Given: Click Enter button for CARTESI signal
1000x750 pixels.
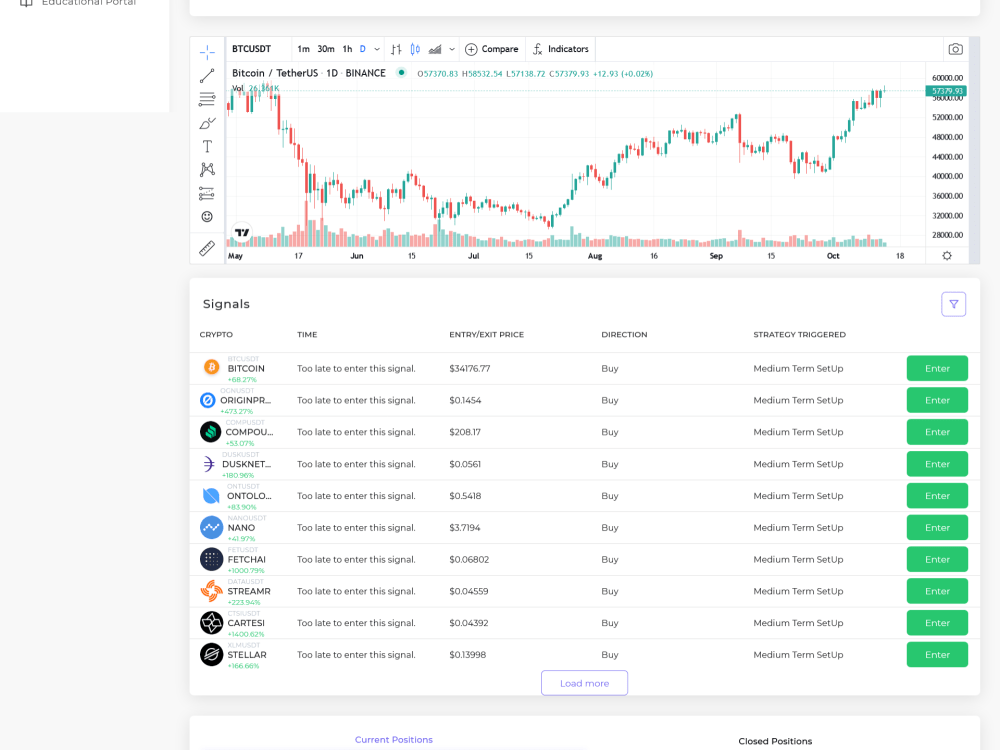Looking at the screenshot, I should click(937, 623).
